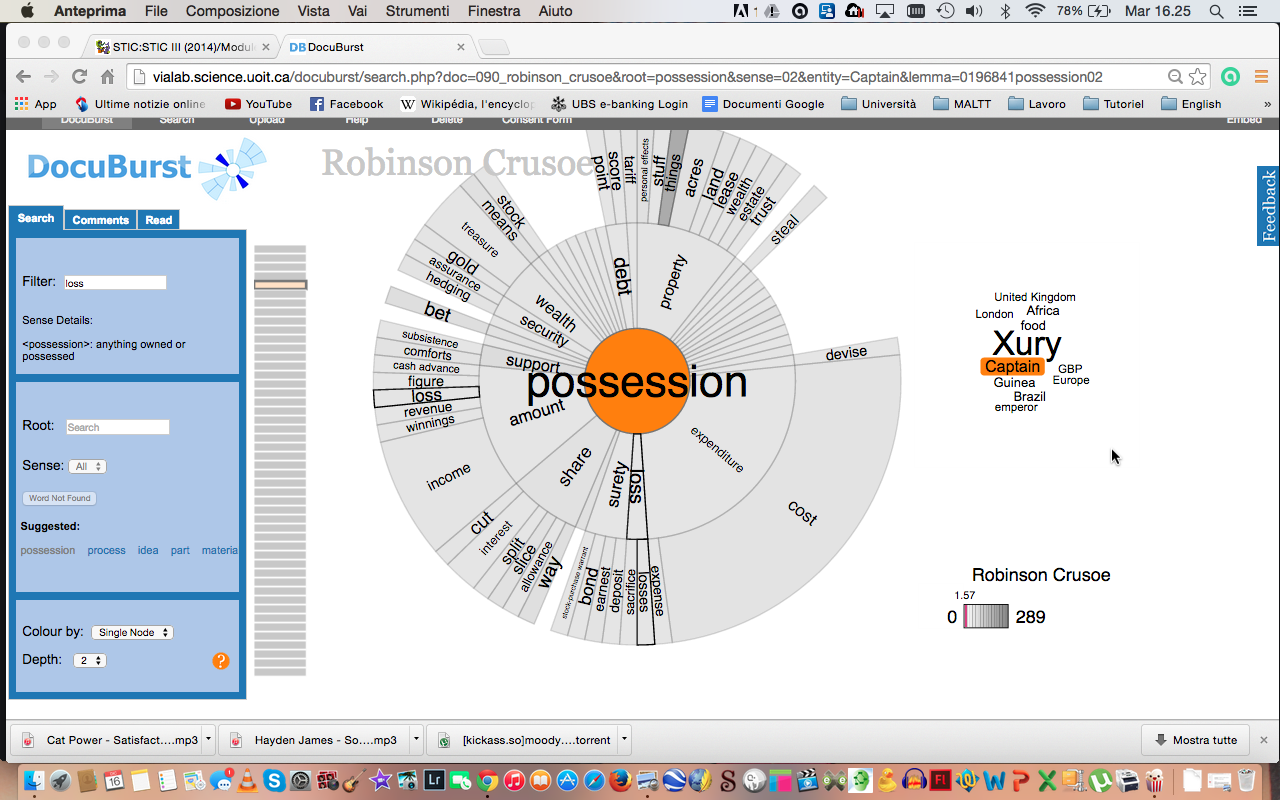
Task: Open uTorrent from the dock
Action: pyautogui.click(x=1101, y=780)
